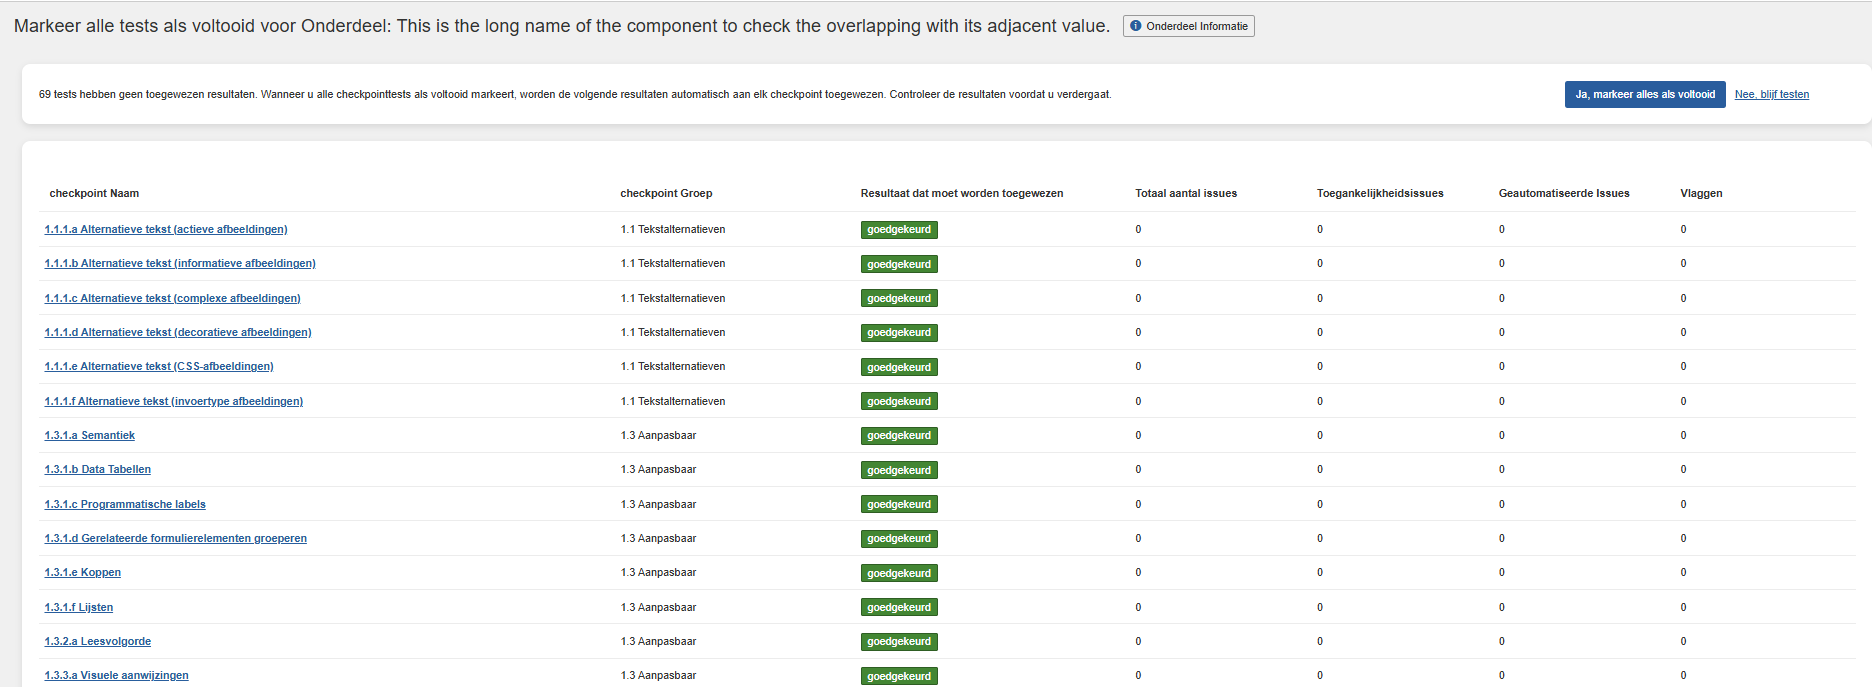Open 1.3.1.d Gerelateerde formulierelementen groeperen
1872x687 pixels.
[x=176, y=539]
